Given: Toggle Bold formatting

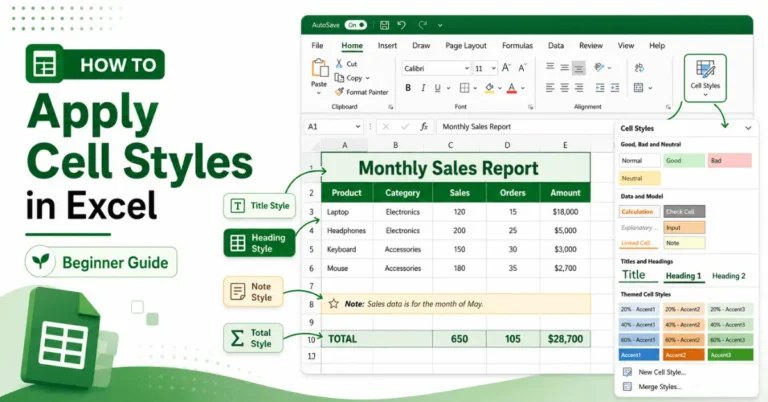Looking at the screenshot, I should point(408,88).
